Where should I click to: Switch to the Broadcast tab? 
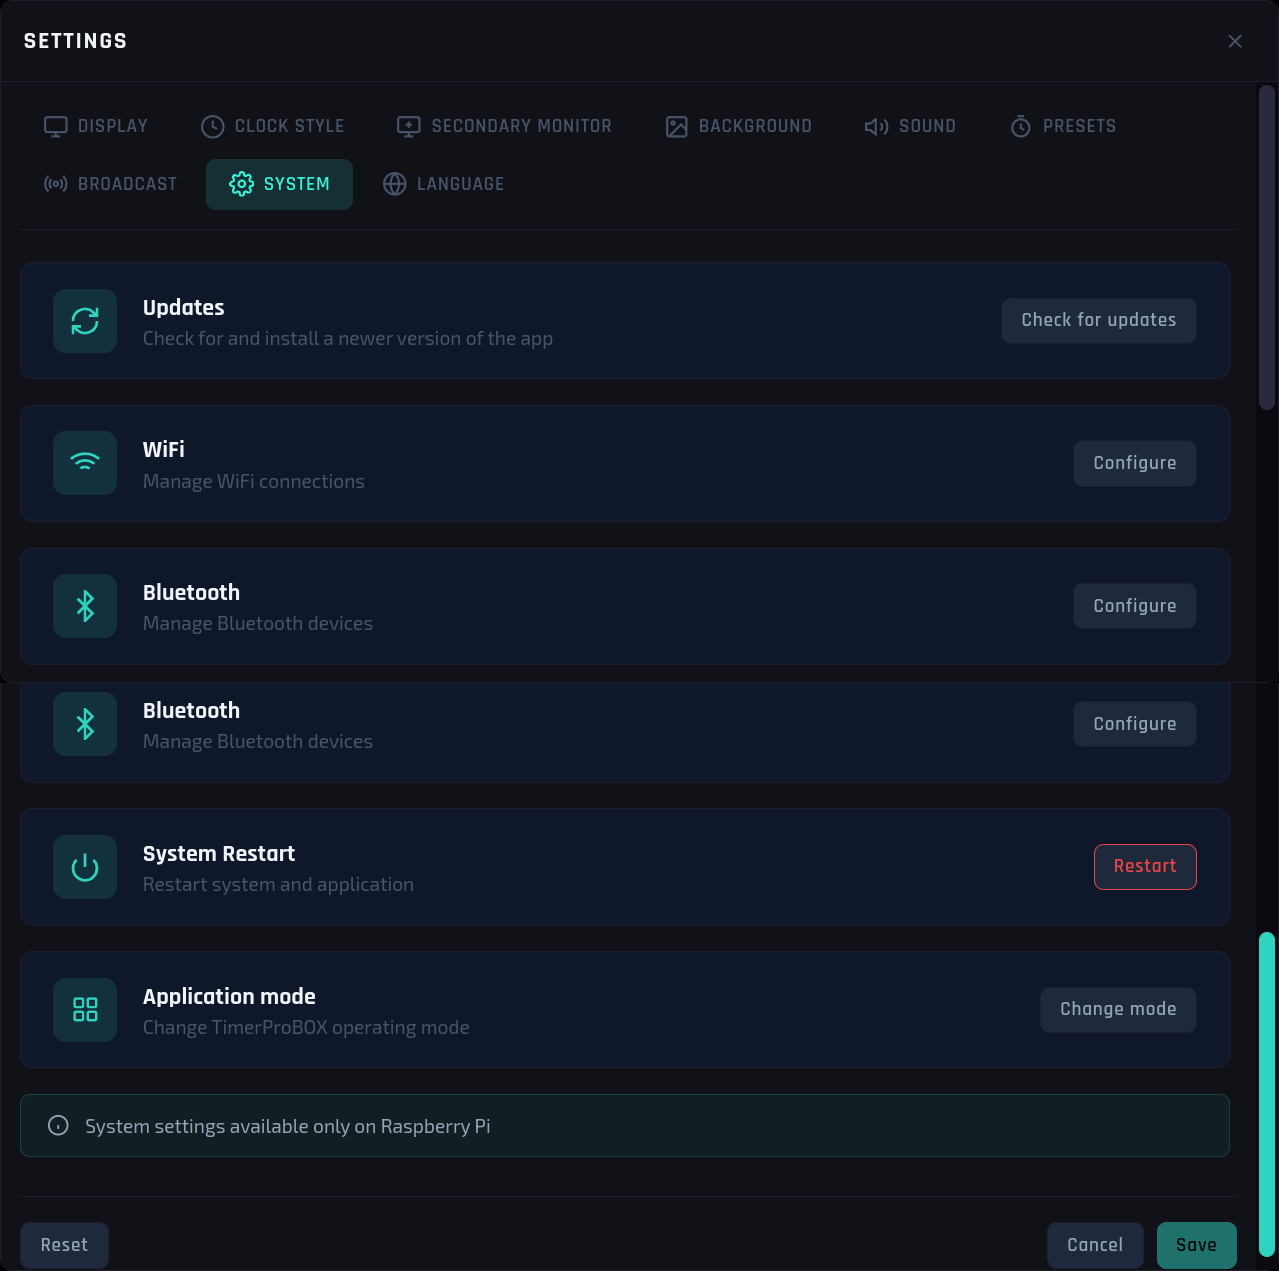point(110,184)
